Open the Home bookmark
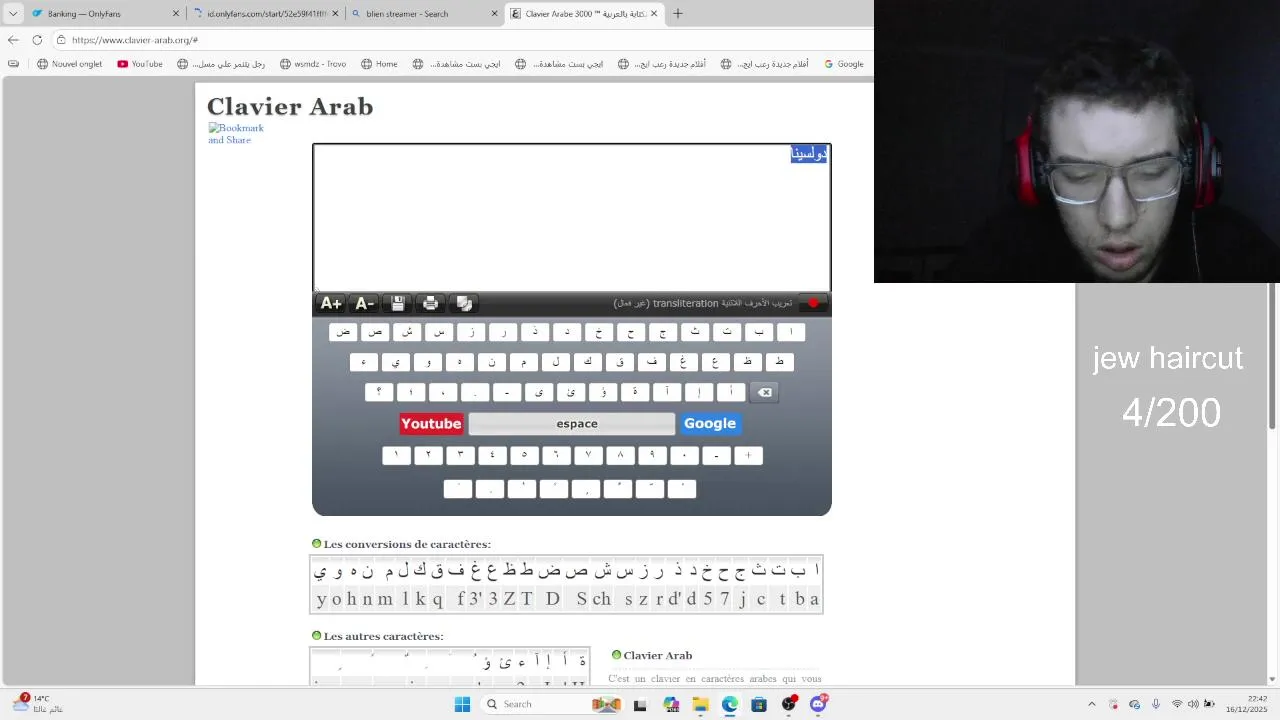The width and height of the screenshot is (1280, 720). [x=379, y=64]
